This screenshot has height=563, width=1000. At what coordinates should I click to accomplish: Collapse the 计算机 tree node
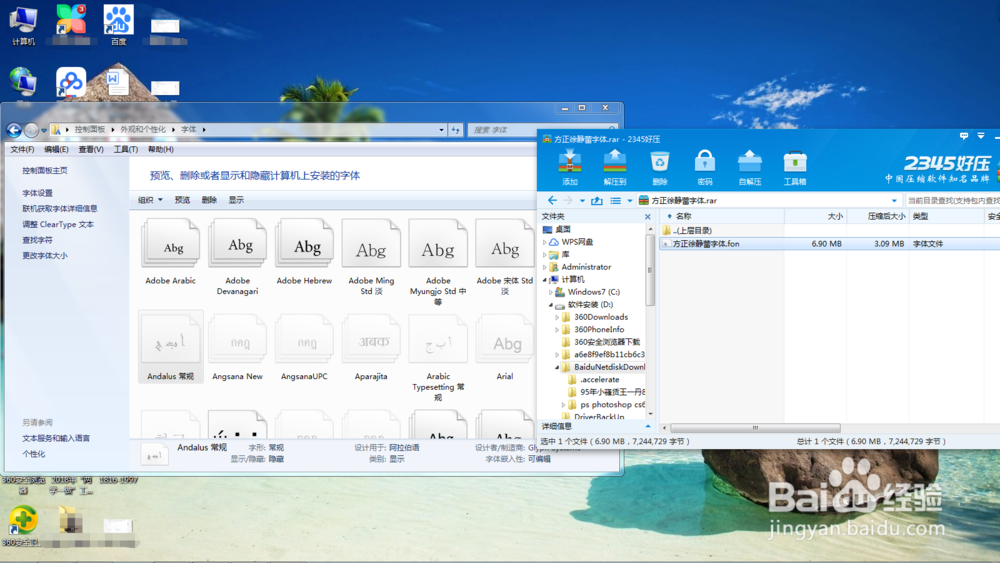(544, 279)
